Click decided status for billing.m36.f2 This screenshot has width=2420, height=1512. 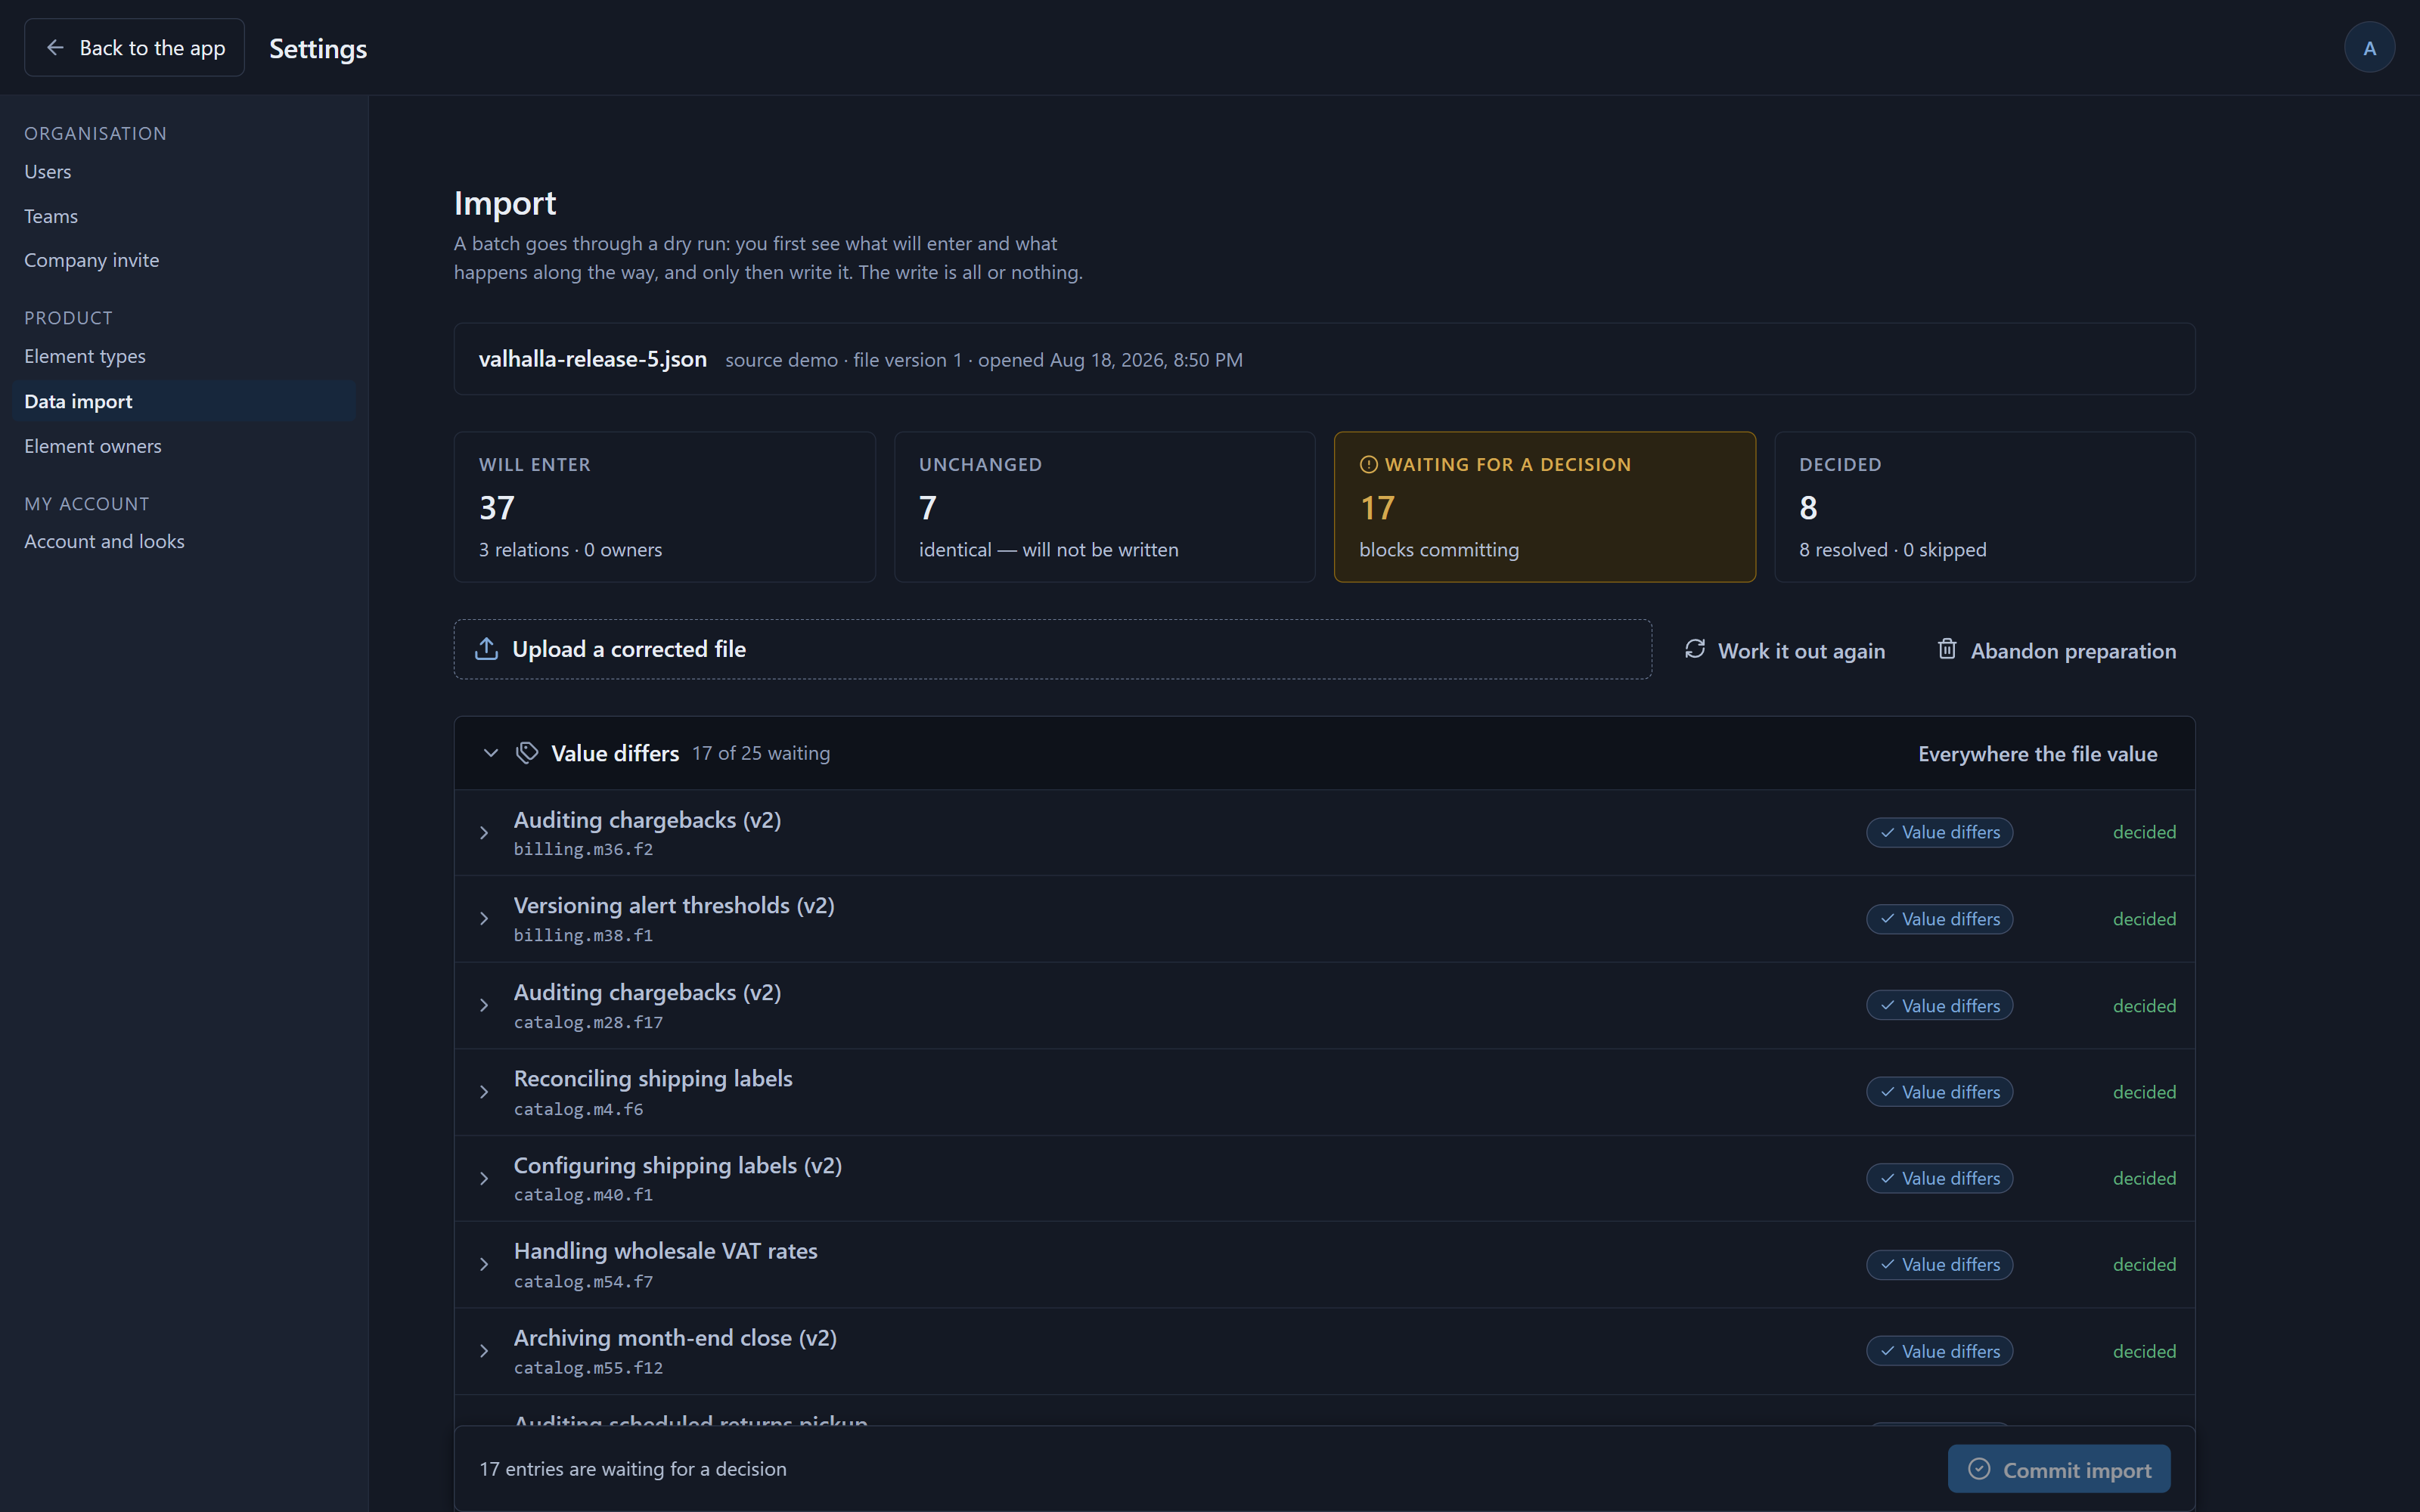coord(2144,832)
